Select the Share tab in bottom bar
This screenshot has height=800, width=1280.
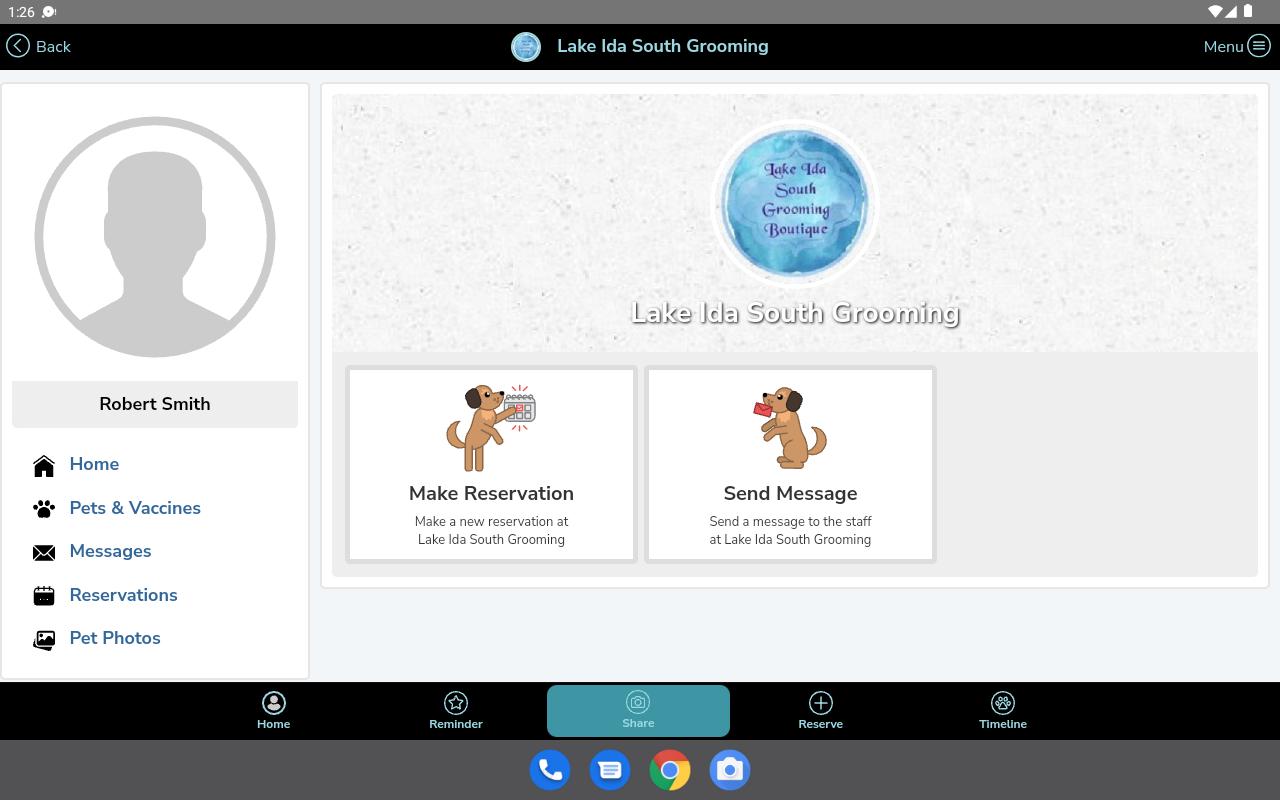pyautogui.click(x=638, y=711)
